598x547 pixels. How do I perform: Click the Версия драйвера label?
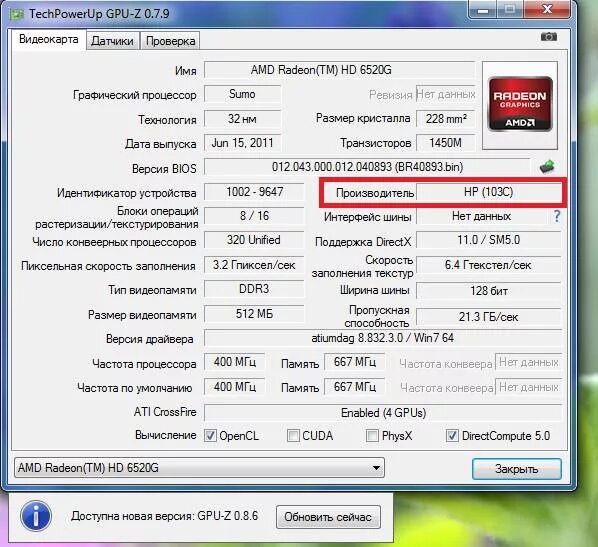150,339
